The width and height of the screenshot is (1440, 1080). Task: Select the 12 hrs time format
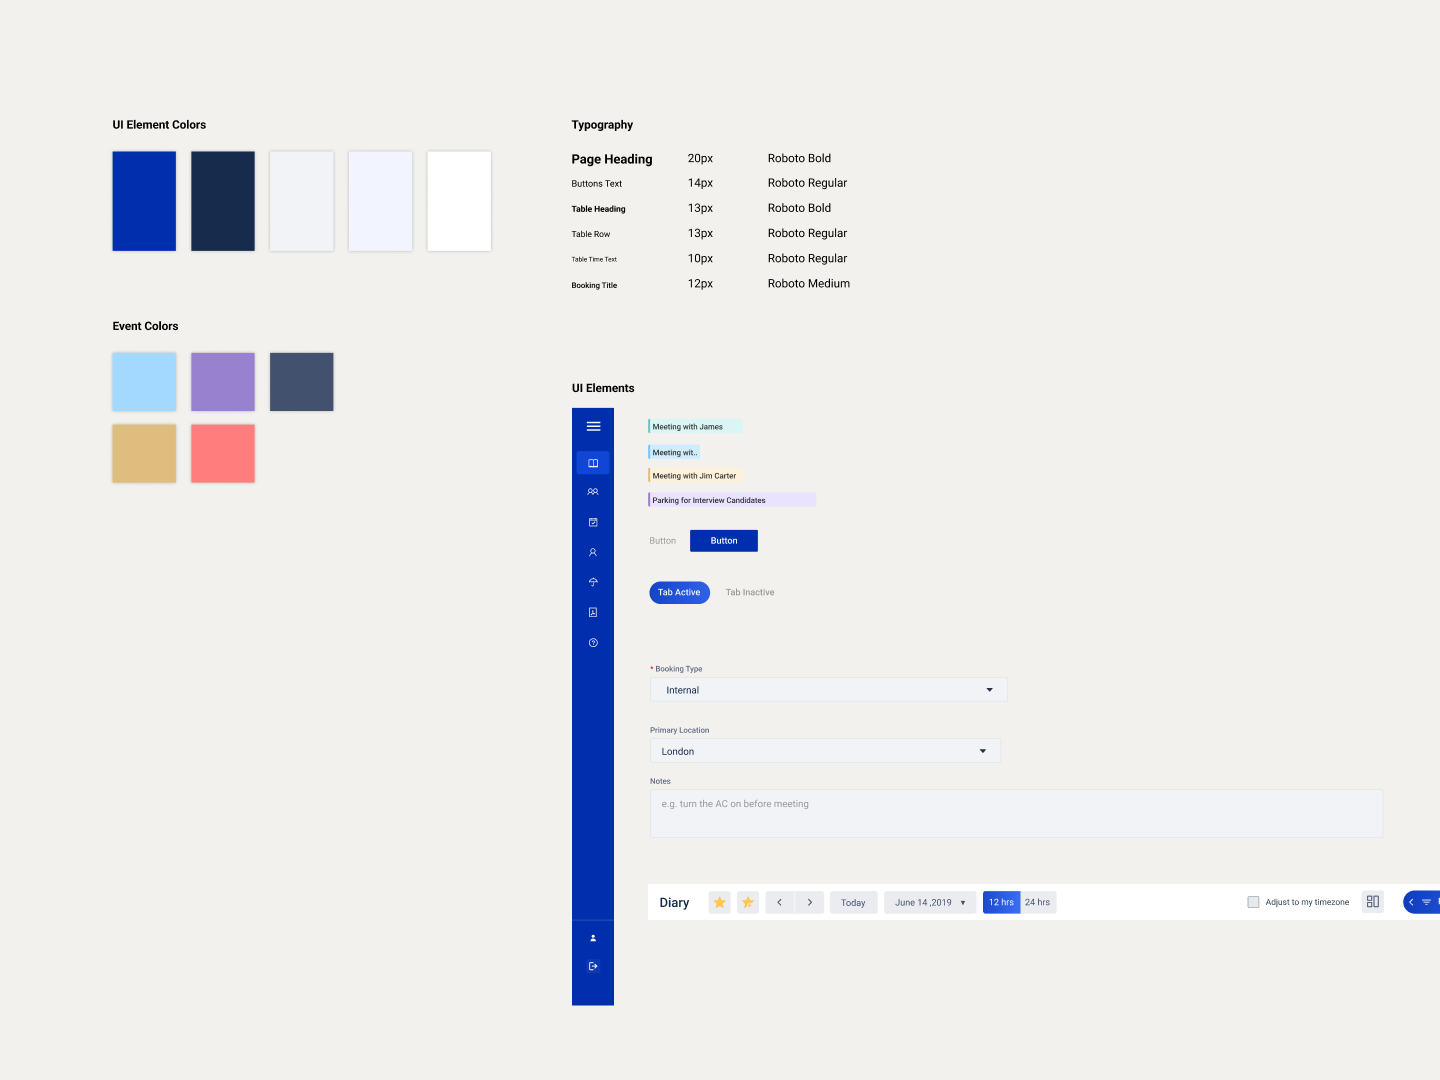pos(1001,902)
